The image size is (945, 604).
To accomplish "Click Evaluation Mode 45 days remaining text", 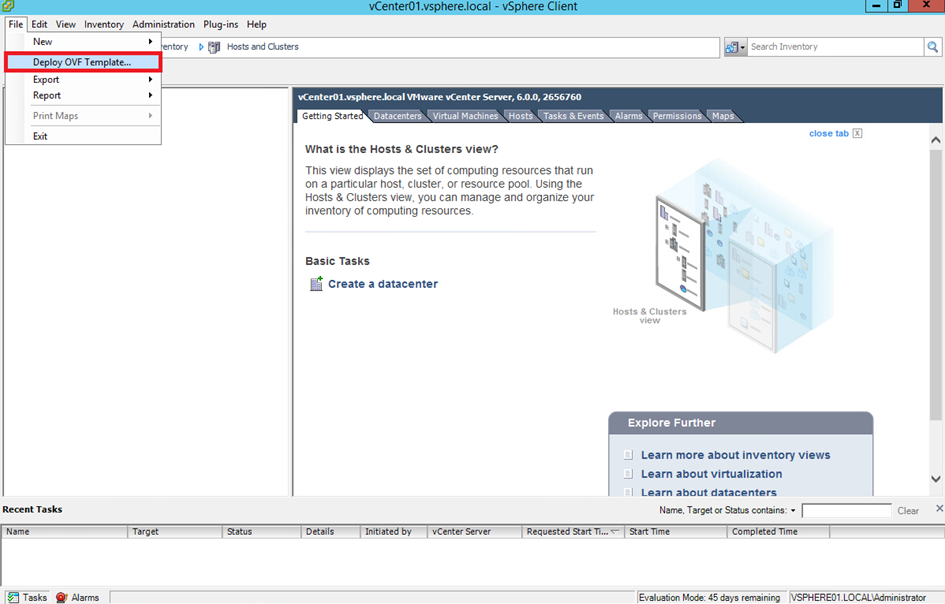I will (x=709, y=597).
